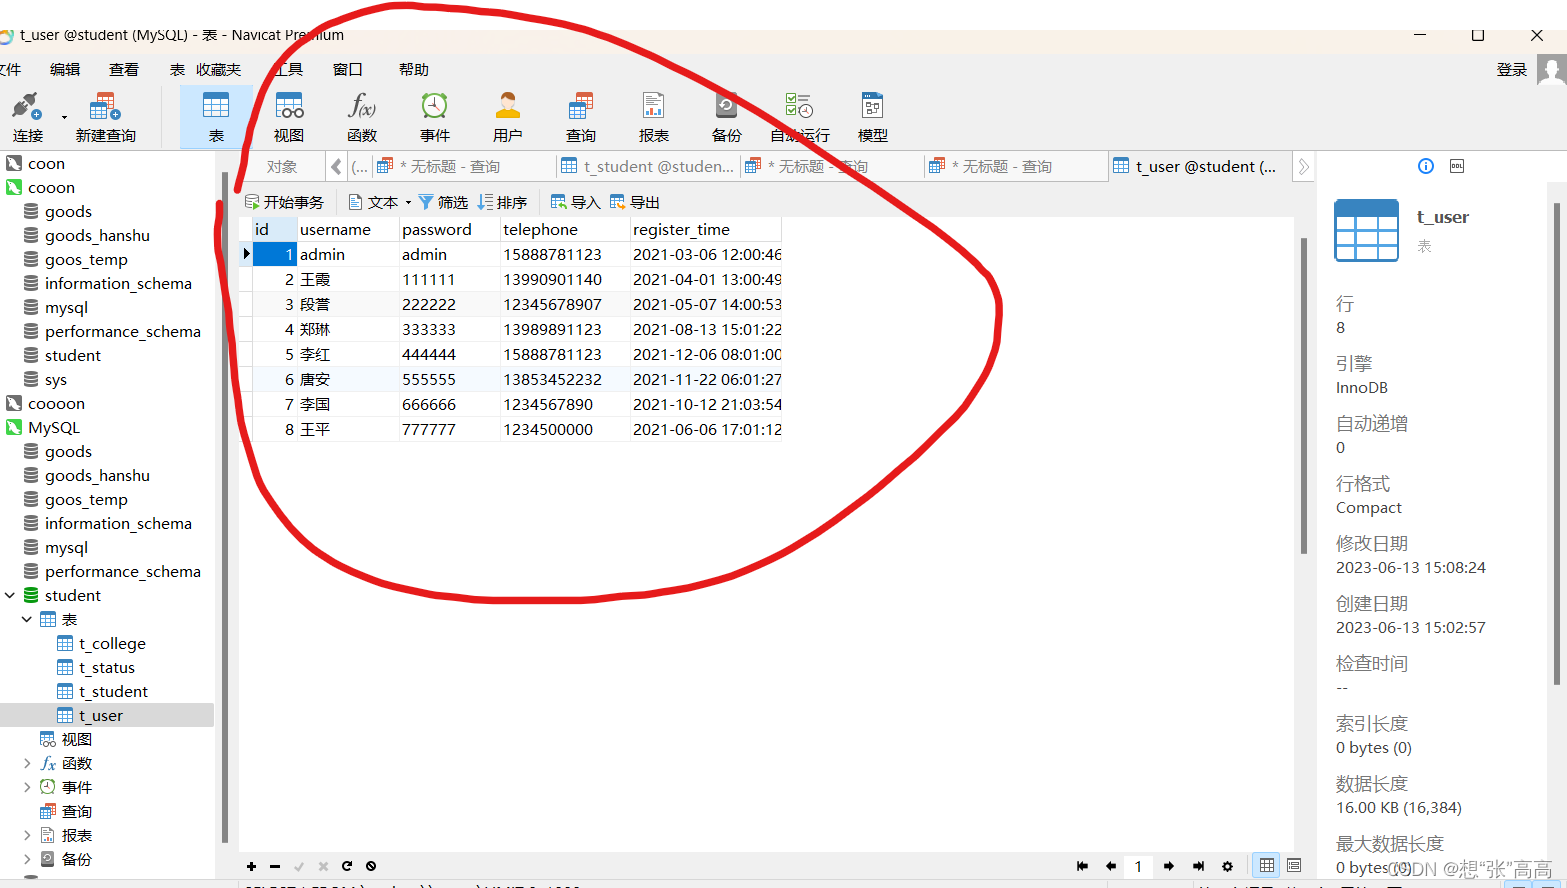Go to first page of records
The width and height of the screenshot is (1567, 888).
pyautogui.click(x=1082, y=866)
